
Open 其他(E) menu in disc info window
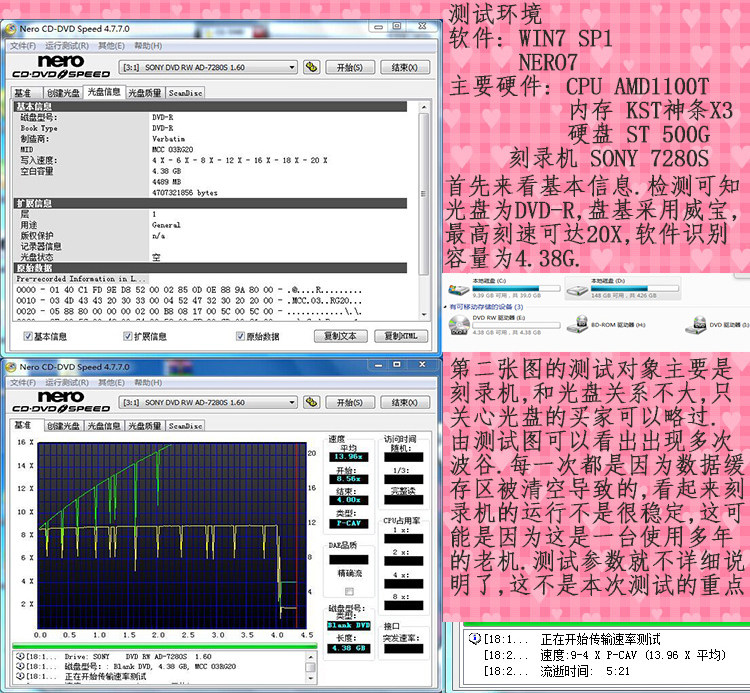[x=111, y=46]
